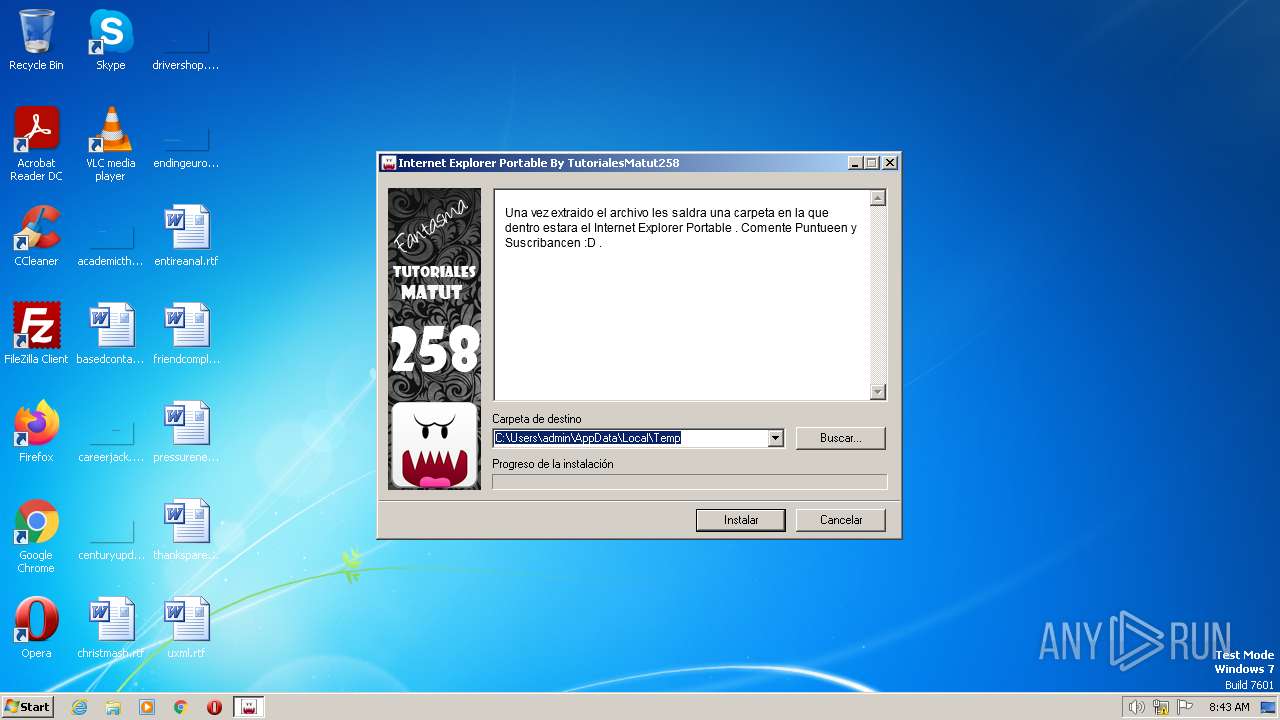
Task: Open Windows Explorer folder in taskbar
Action: point(113,707)
